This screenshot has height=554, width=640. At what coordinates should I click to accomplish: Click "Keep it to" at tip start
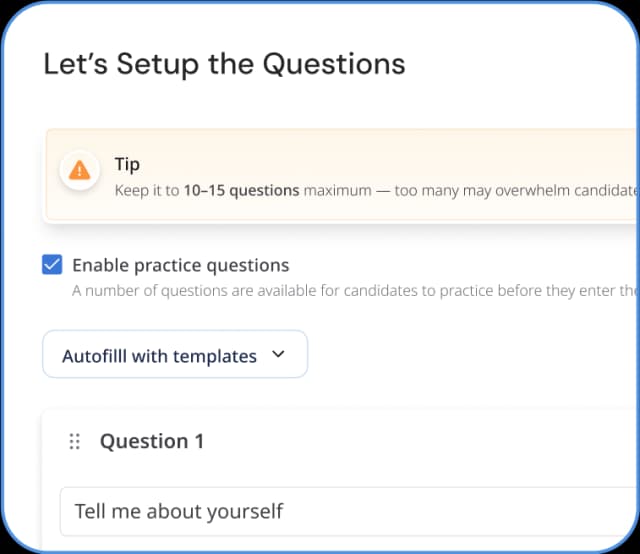[x=146, y=190]
